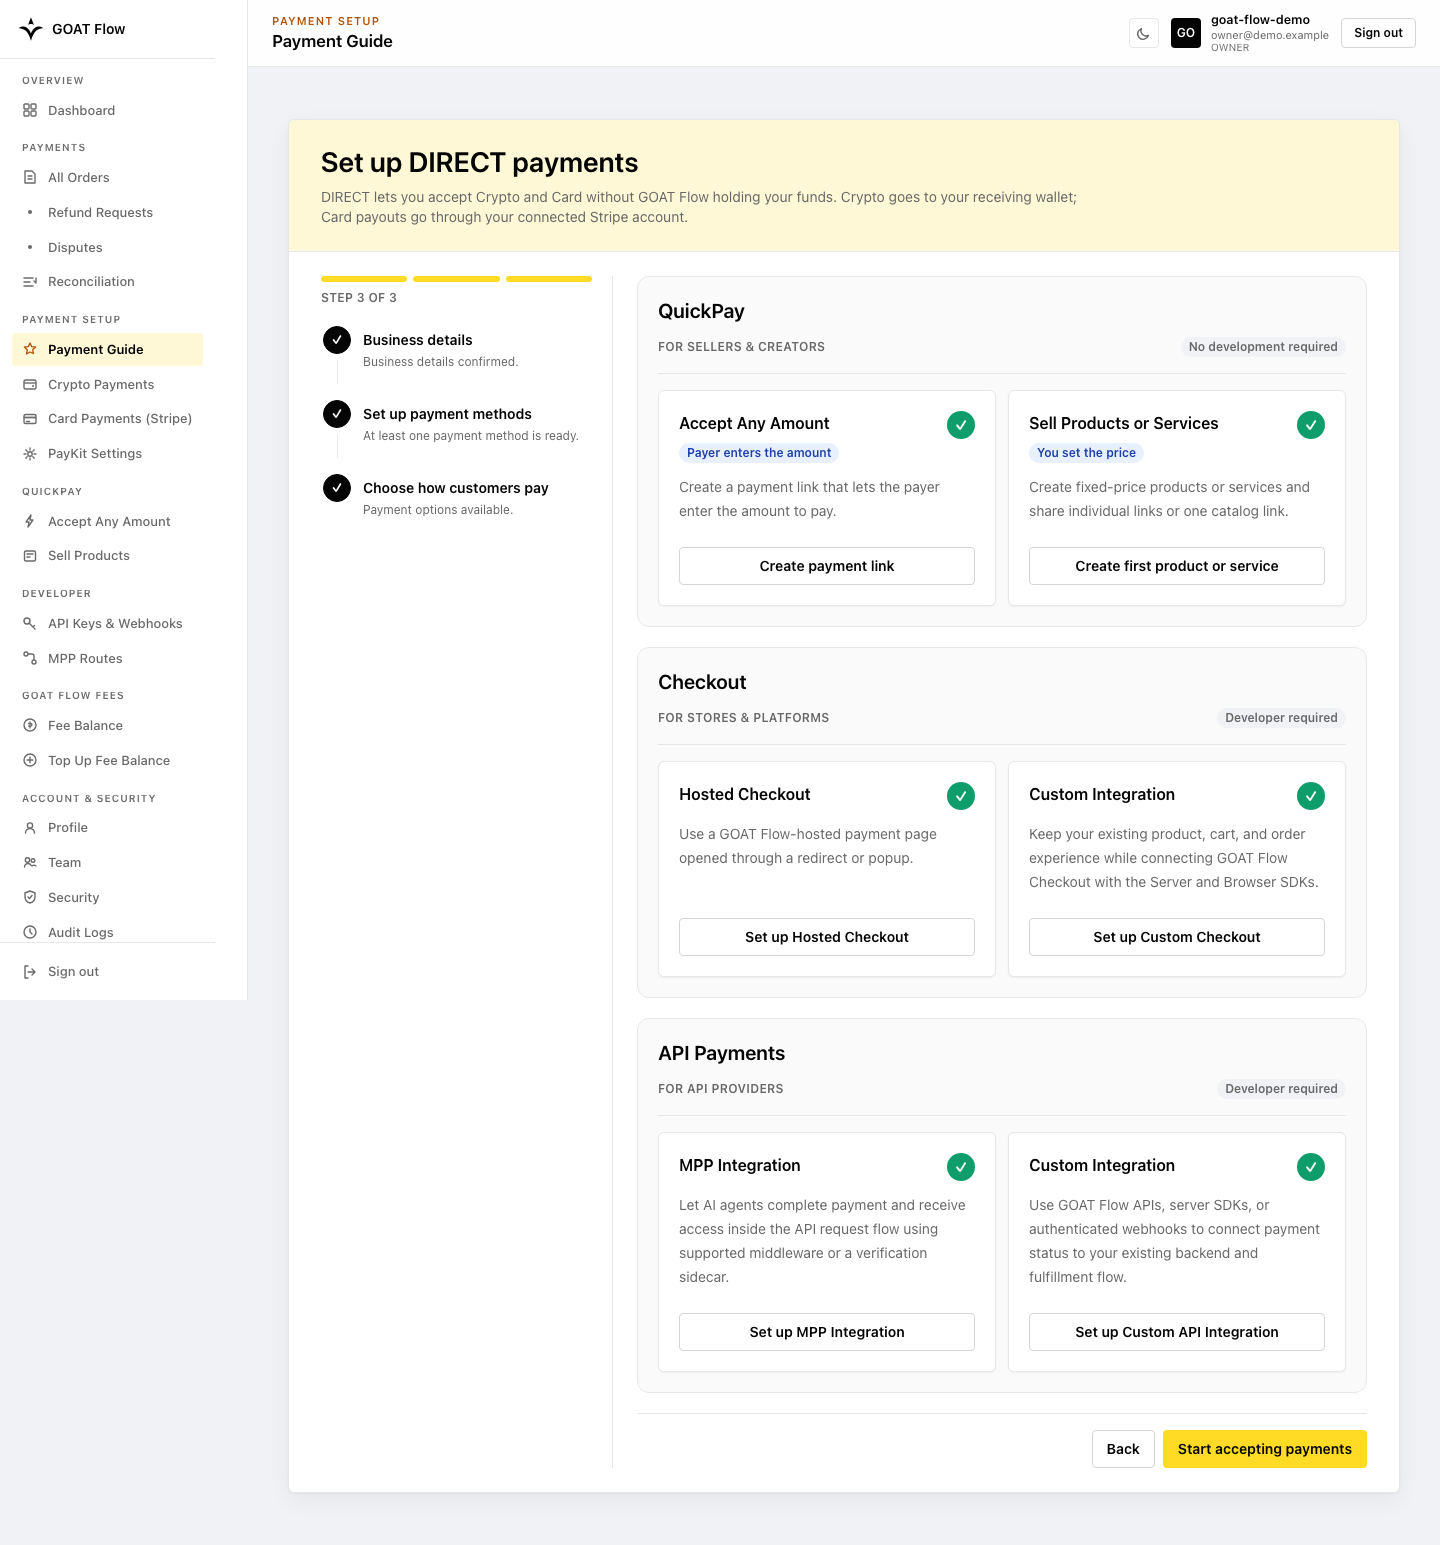Open Refund Requests in sidebar
1440x1545 pixels.
click(107, 213)
